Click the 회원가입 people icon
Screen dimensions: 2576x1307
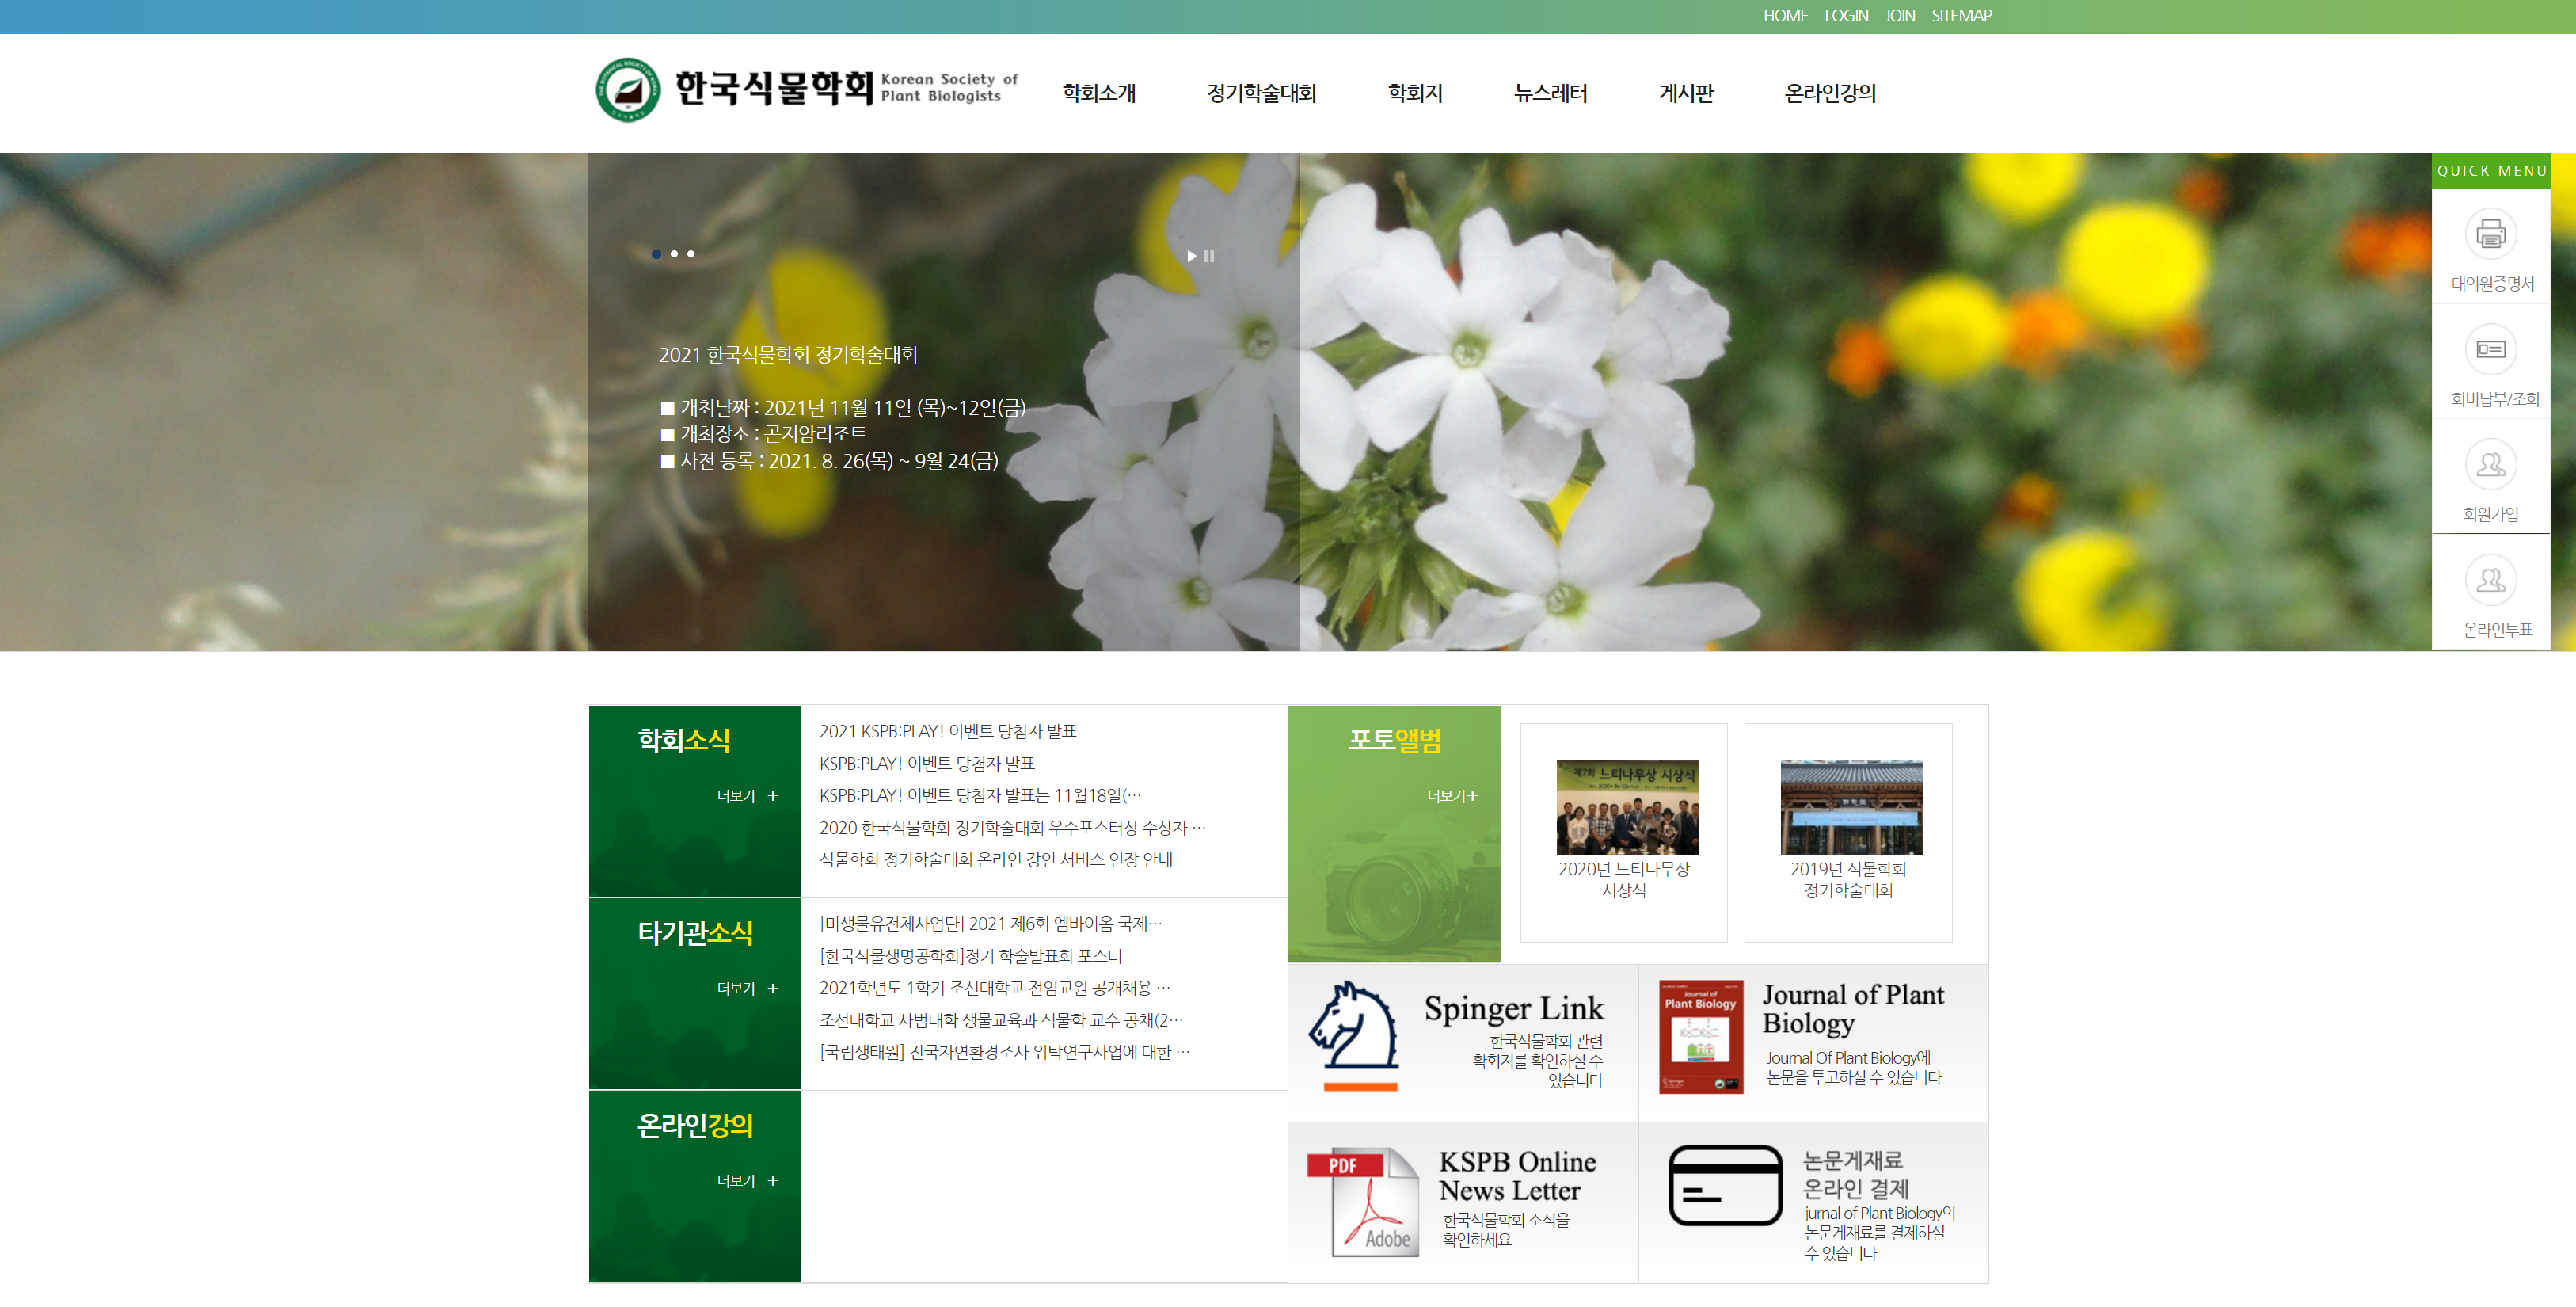point(2490,465)
